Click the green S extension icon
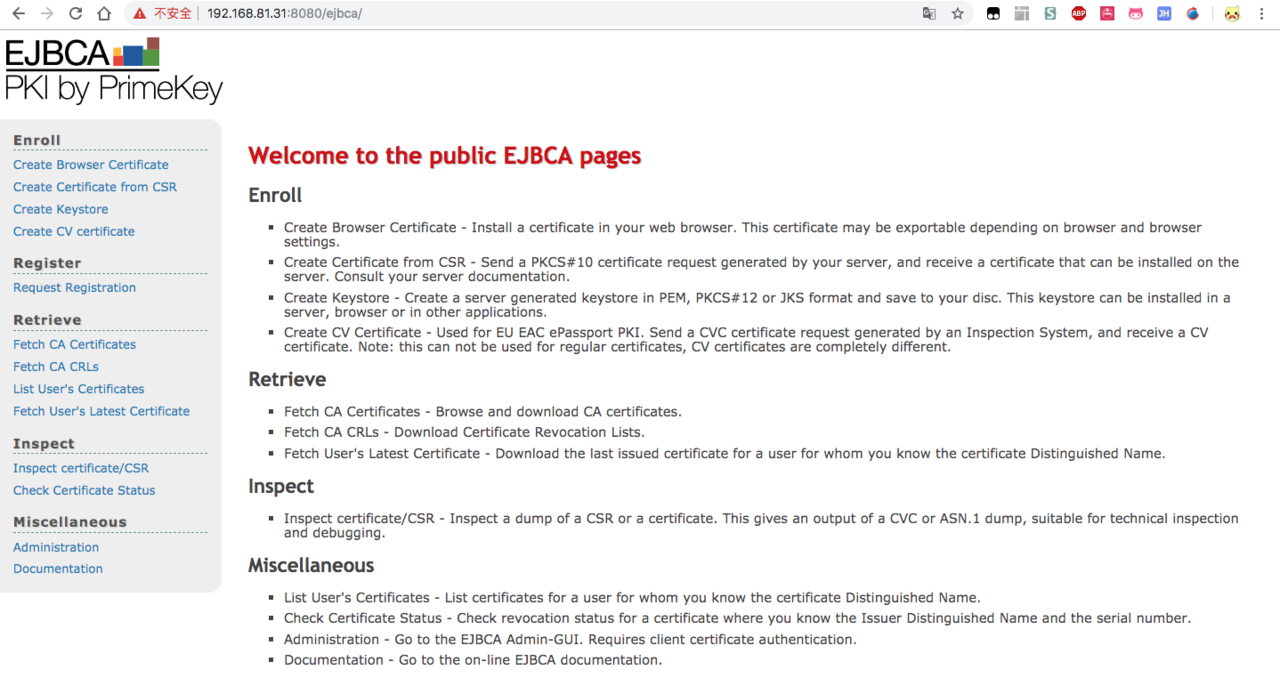Image resolution: width=1280 pixels, height=686 pixels. point(1050,14)
